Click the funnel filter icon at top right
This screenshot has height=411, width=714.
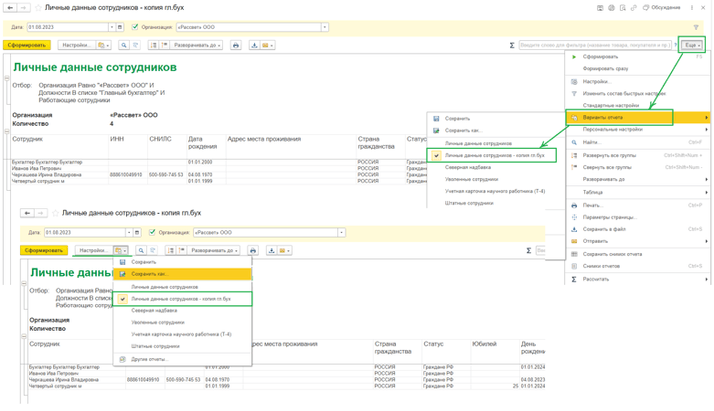696,27
